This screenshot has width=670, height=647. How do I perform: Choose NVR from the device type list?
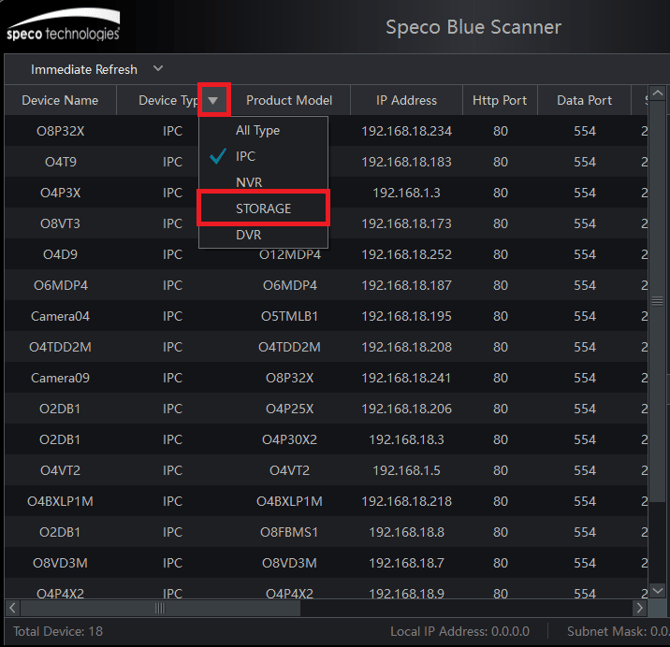point(249,183)
